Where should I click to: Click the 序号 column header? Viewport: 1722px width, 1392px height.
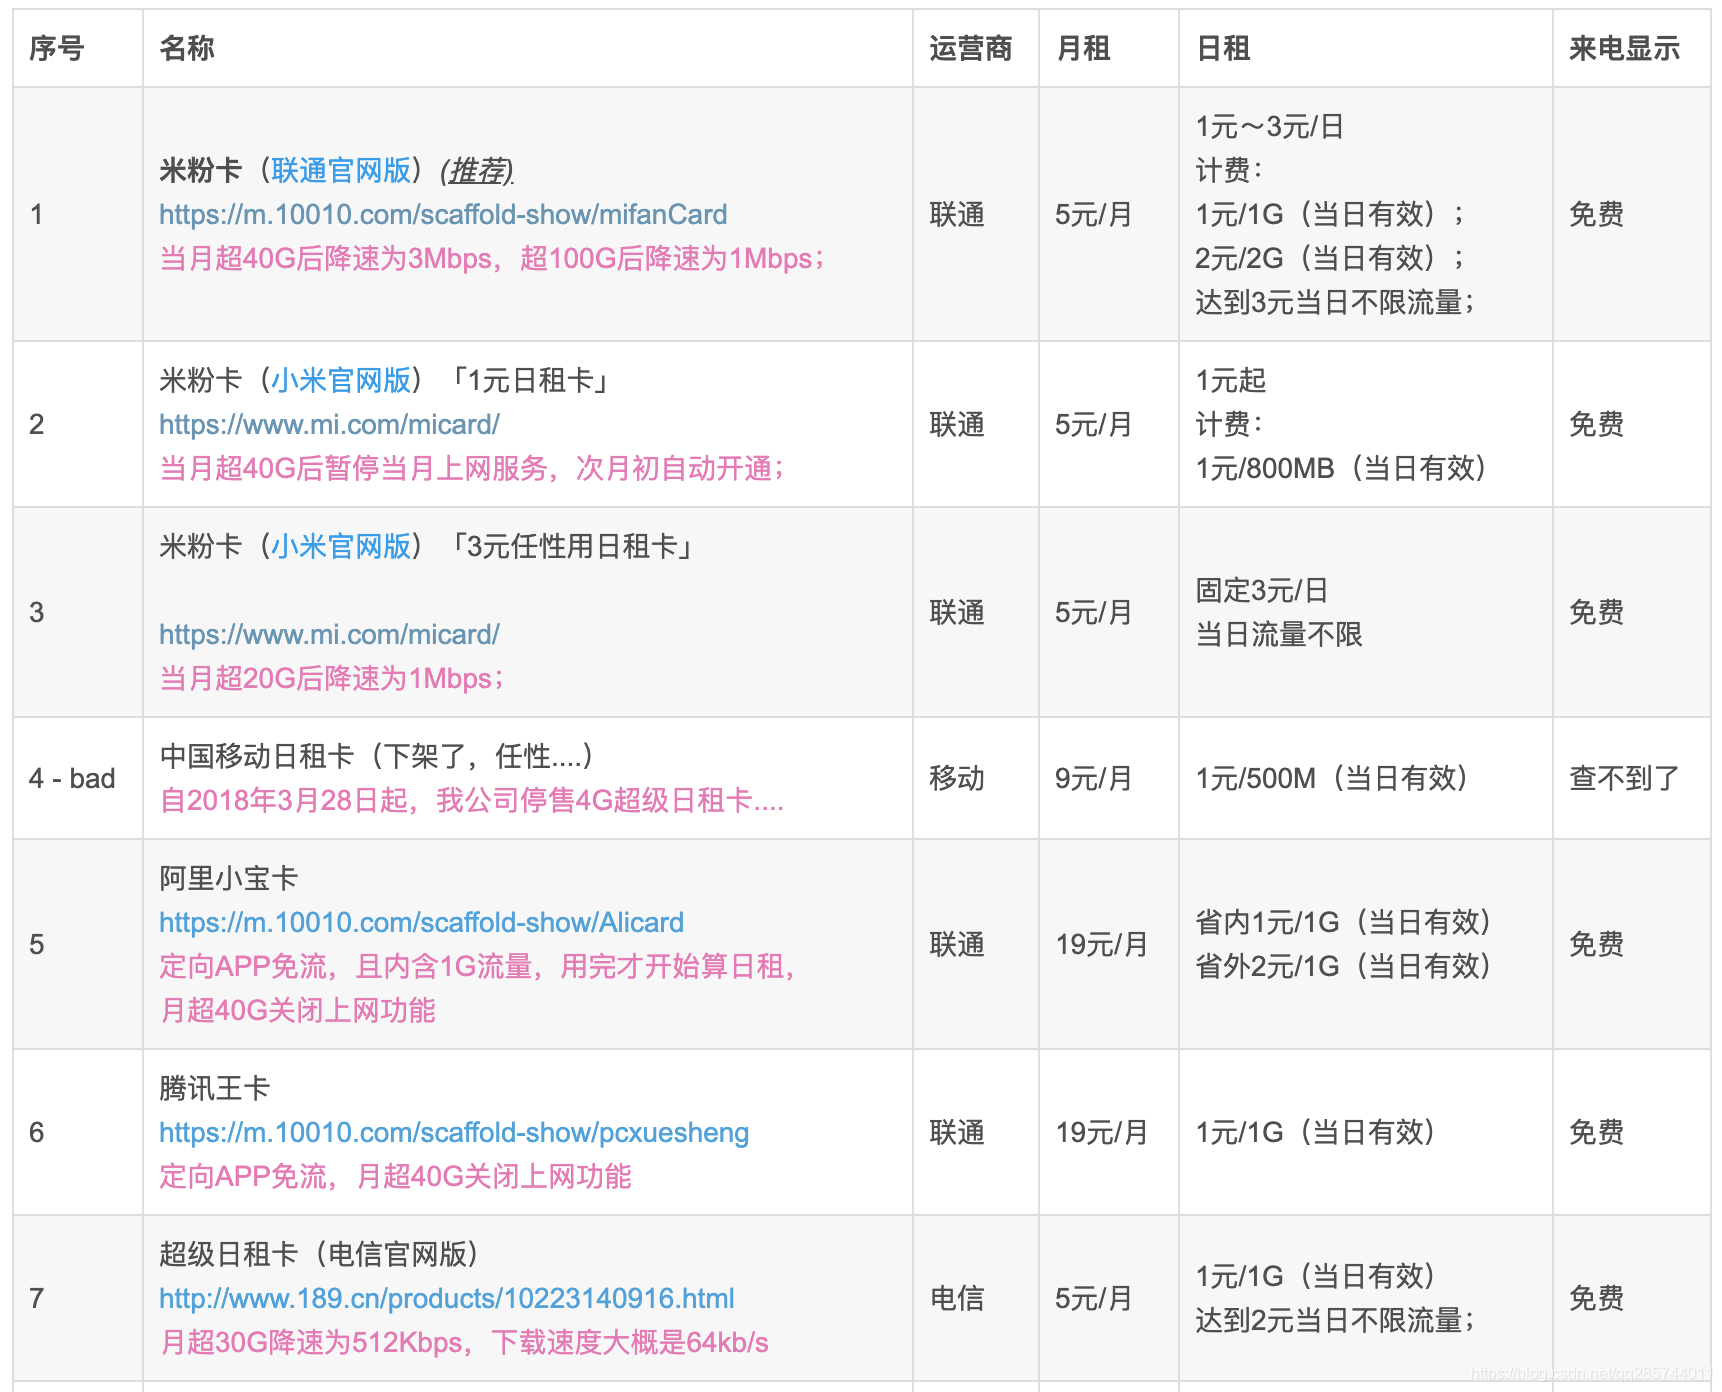pyautogui.click(x=56, y=48)
